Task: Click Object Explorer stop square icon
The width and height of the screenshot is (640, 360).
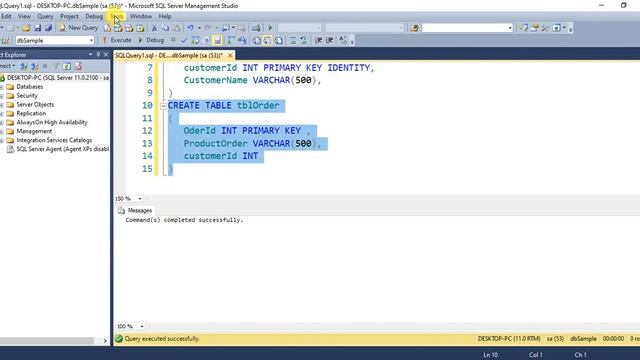Action: 45,66
